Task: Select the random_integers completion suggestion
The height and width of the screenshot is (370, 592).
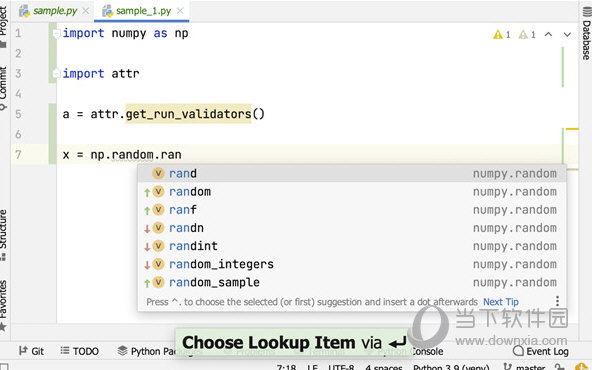Action: 352,264
